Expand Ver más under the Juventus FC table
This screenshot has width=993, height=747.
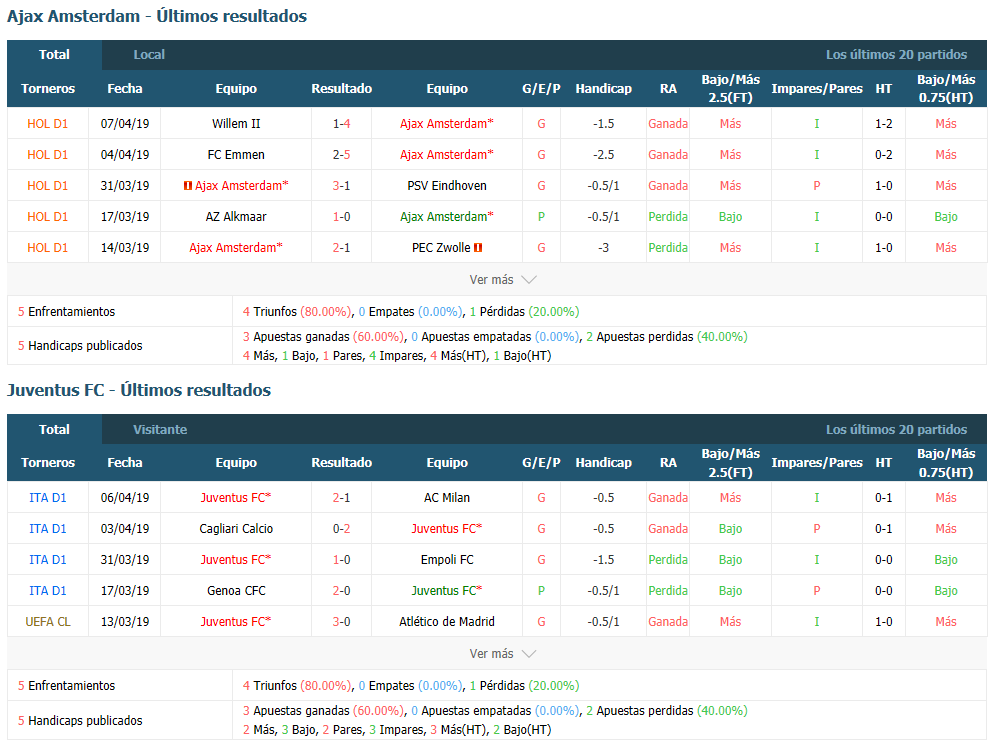[x=503, y=653]
